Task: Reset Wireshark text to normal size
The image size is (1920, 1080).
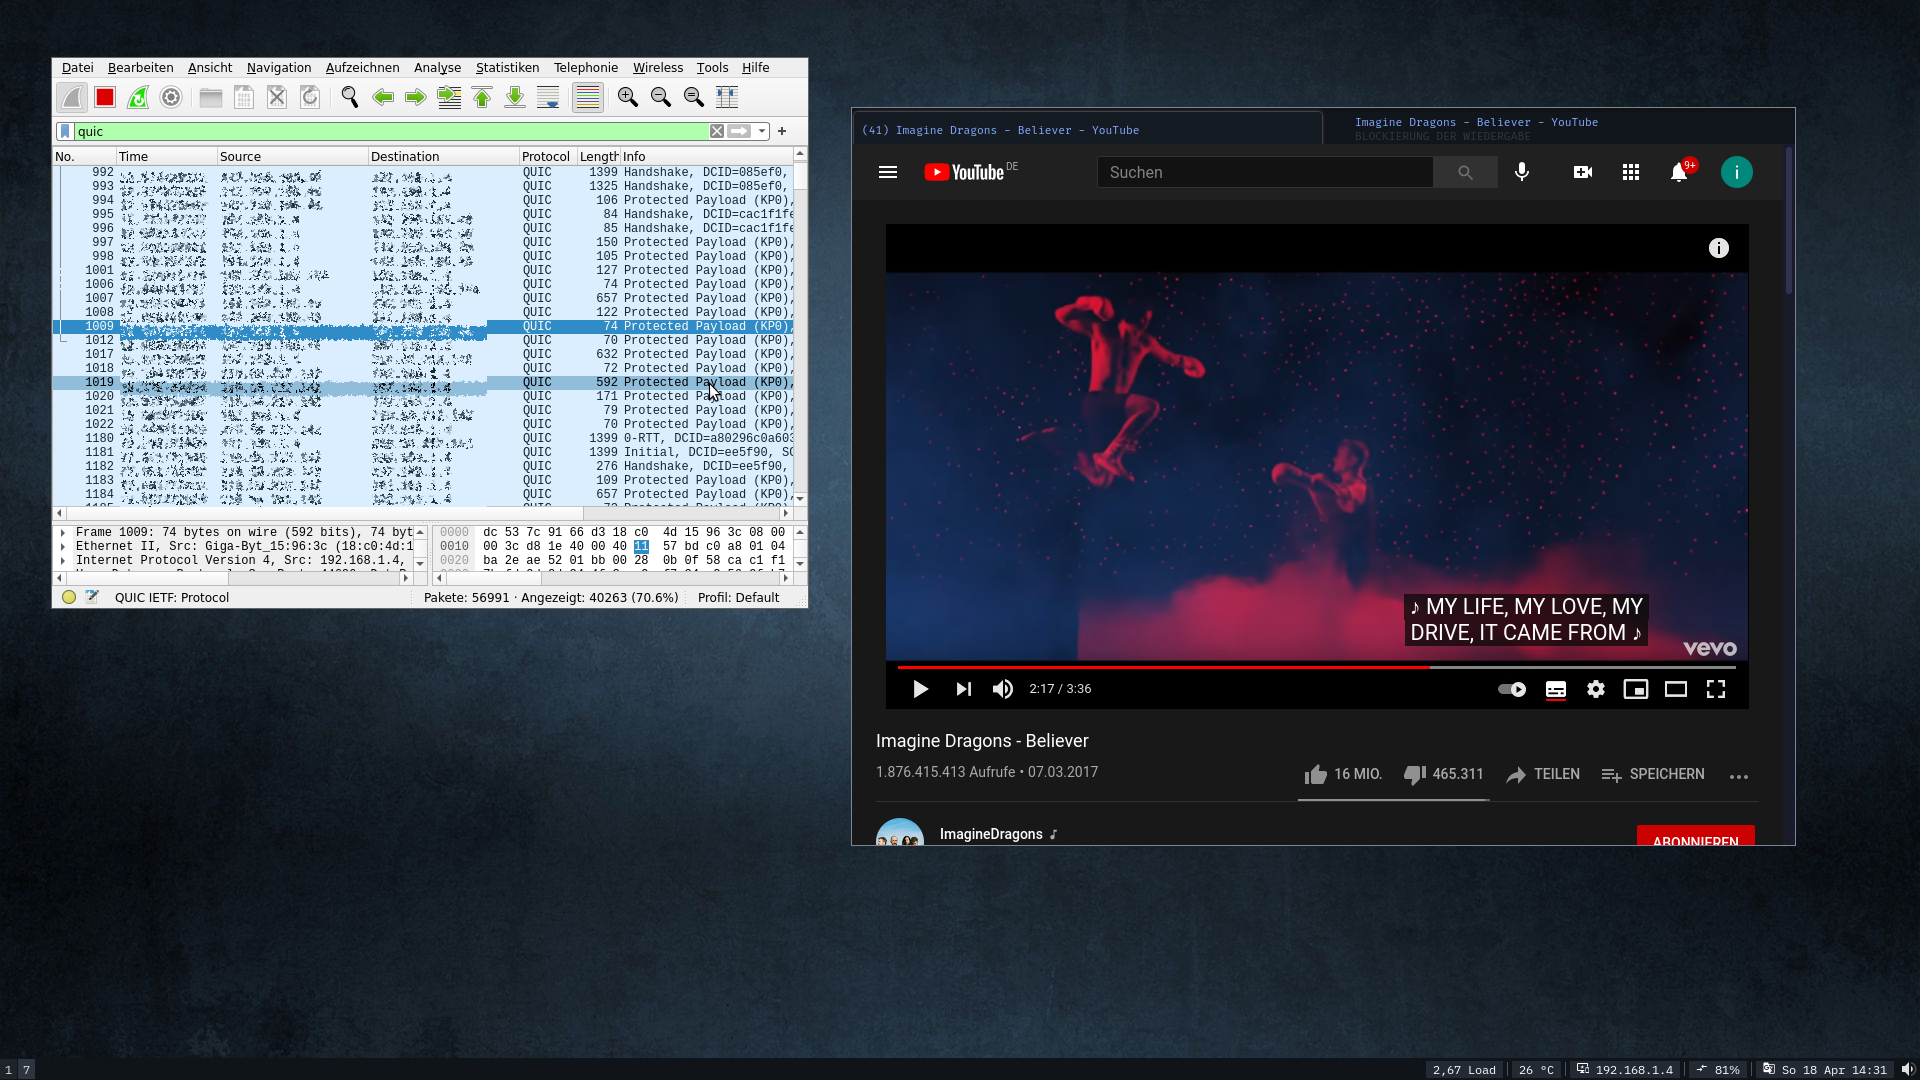Action: point(693,97)
